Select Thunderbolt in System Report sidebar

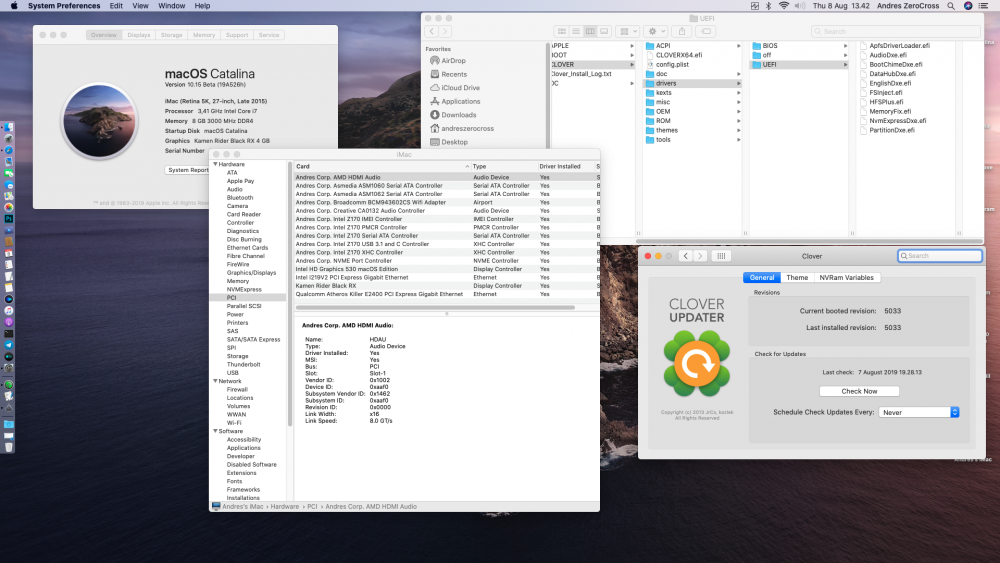click(x=244, y=364)
